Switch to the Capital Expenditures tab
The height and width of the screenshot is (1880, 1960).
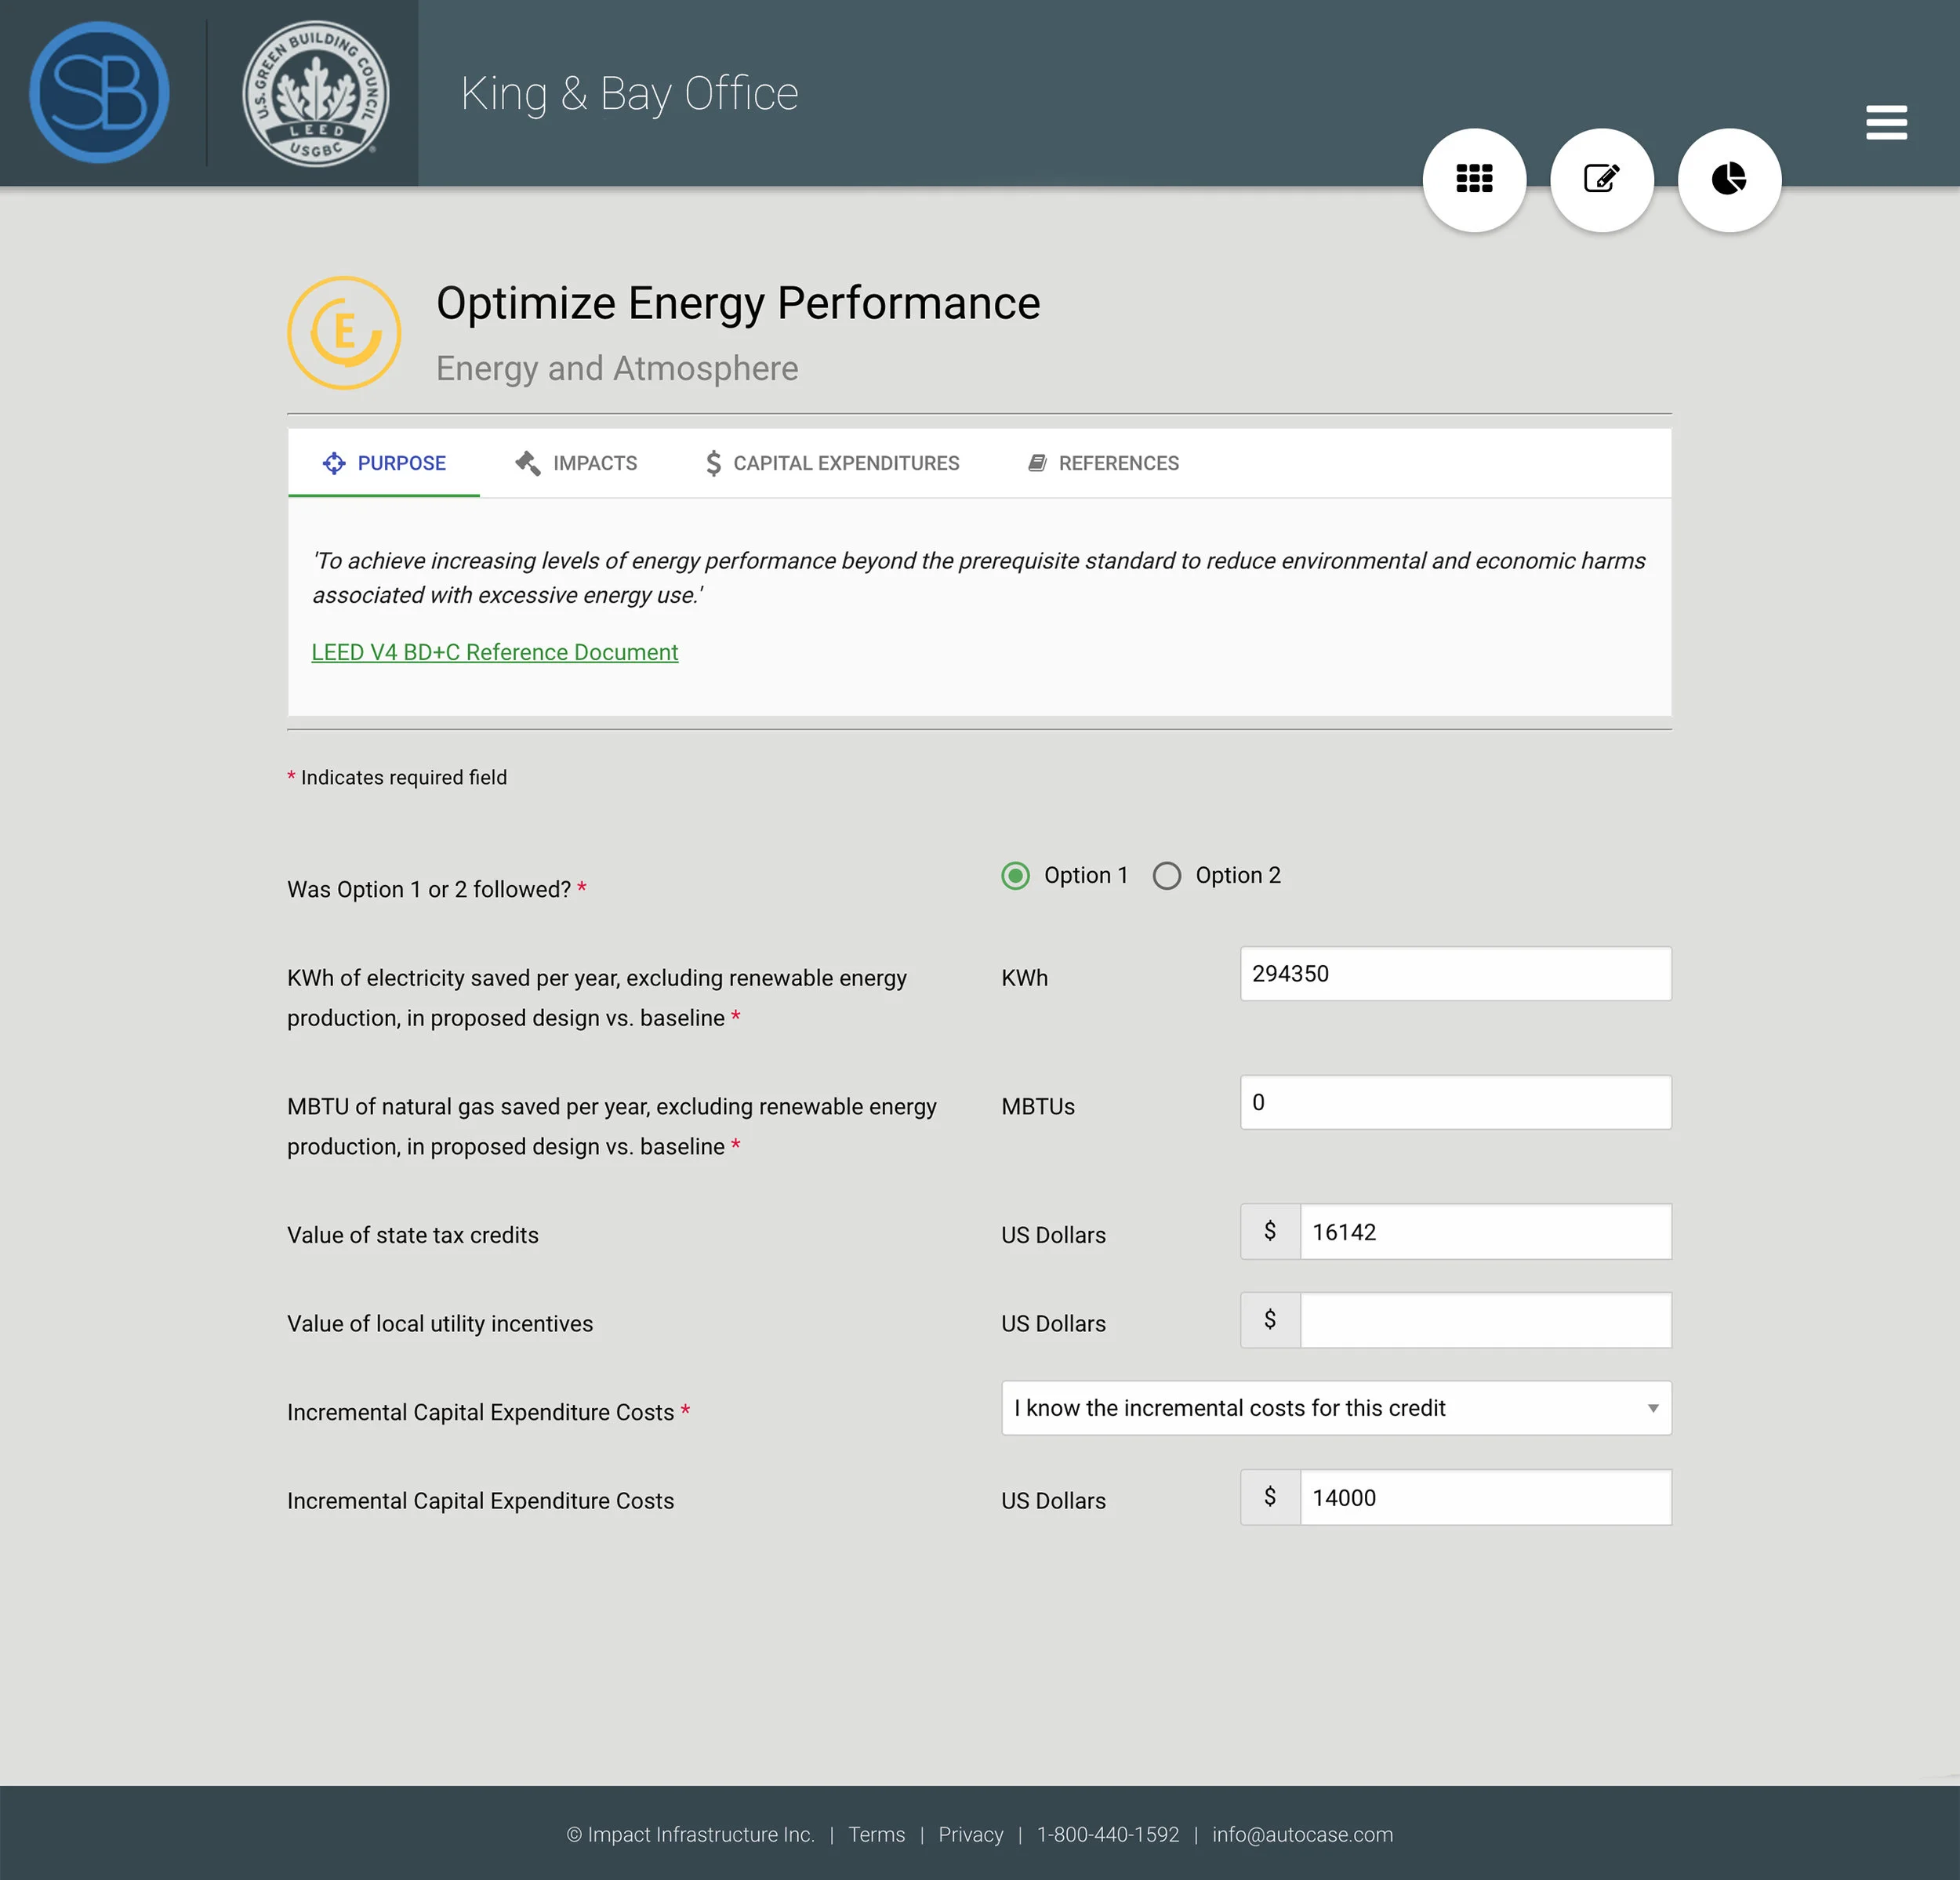(832, 463)
